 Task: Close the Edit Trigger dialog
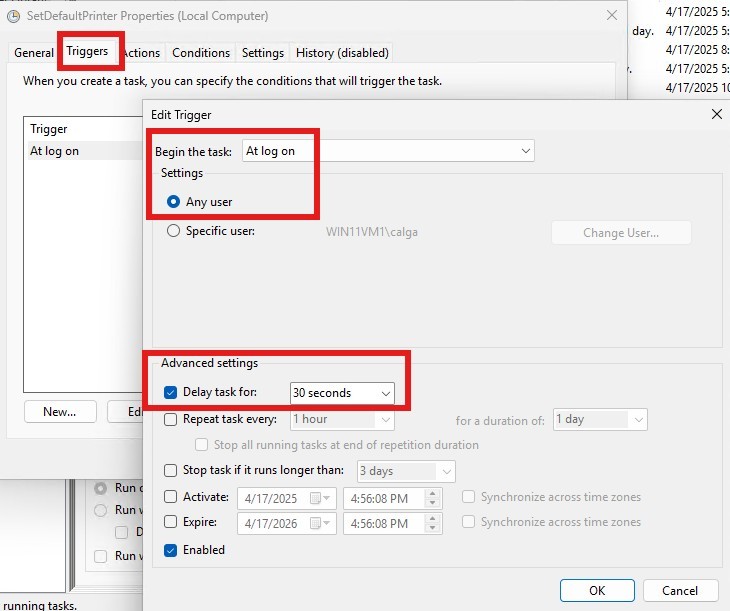pyautogui.click(x=716, y=115)
